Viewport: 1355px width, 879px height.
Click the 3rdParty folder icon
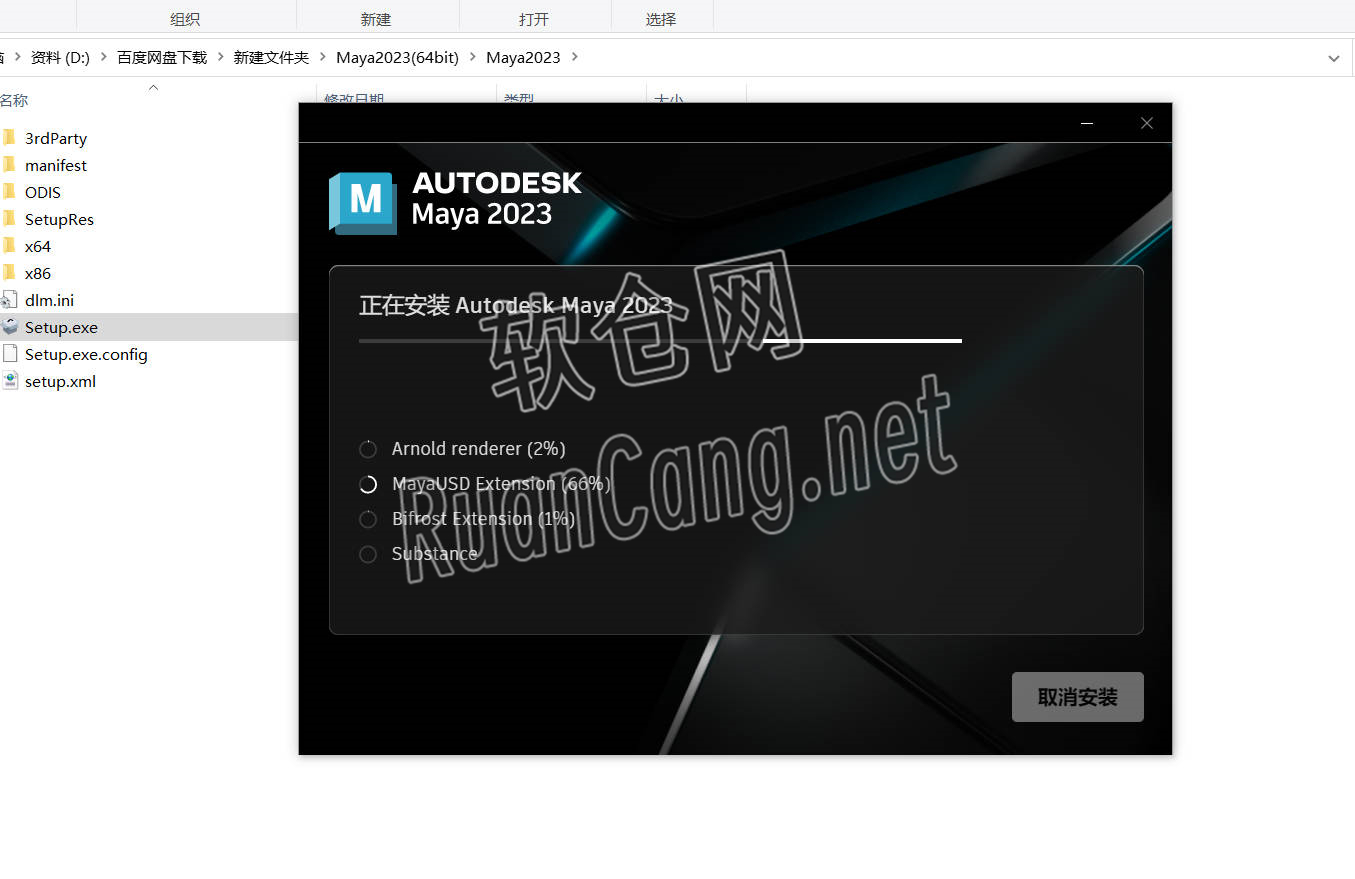(x=9, y=138)
